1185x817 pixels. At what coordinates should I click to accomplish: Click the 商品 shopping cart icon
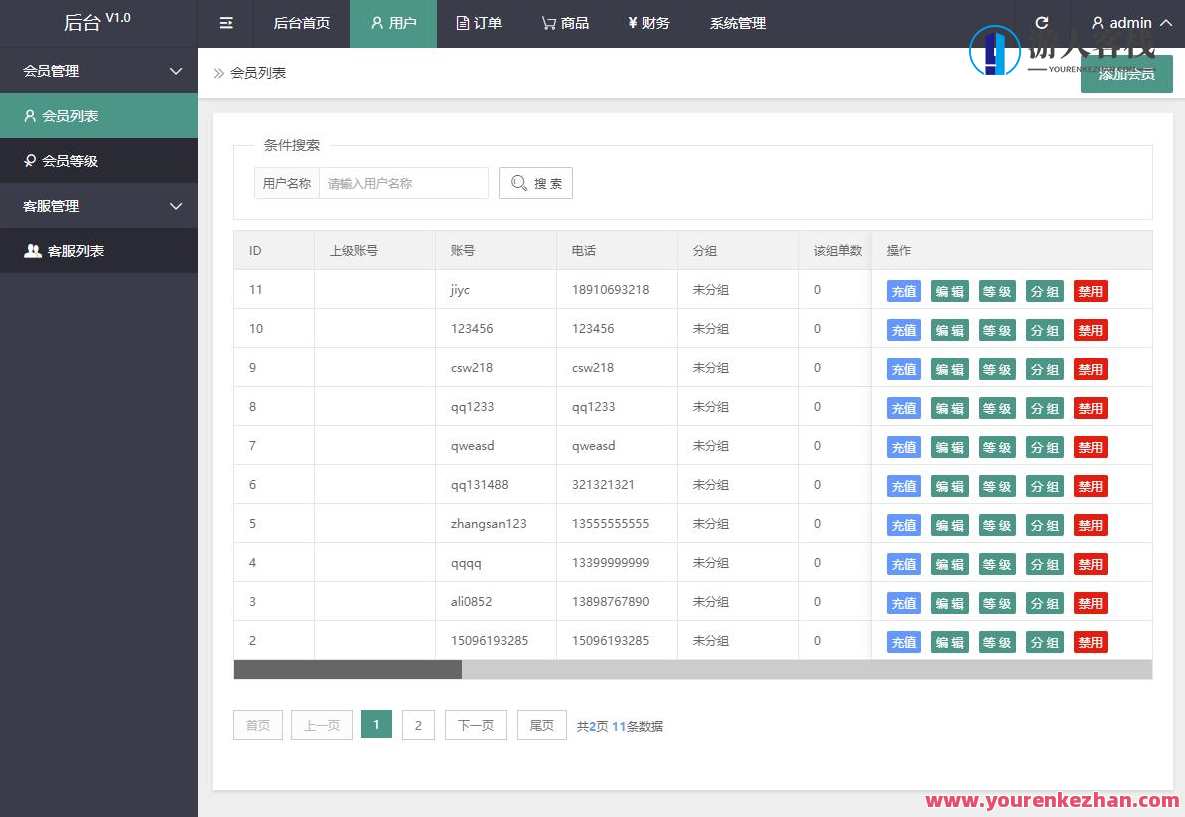click(x=564, y=22)
